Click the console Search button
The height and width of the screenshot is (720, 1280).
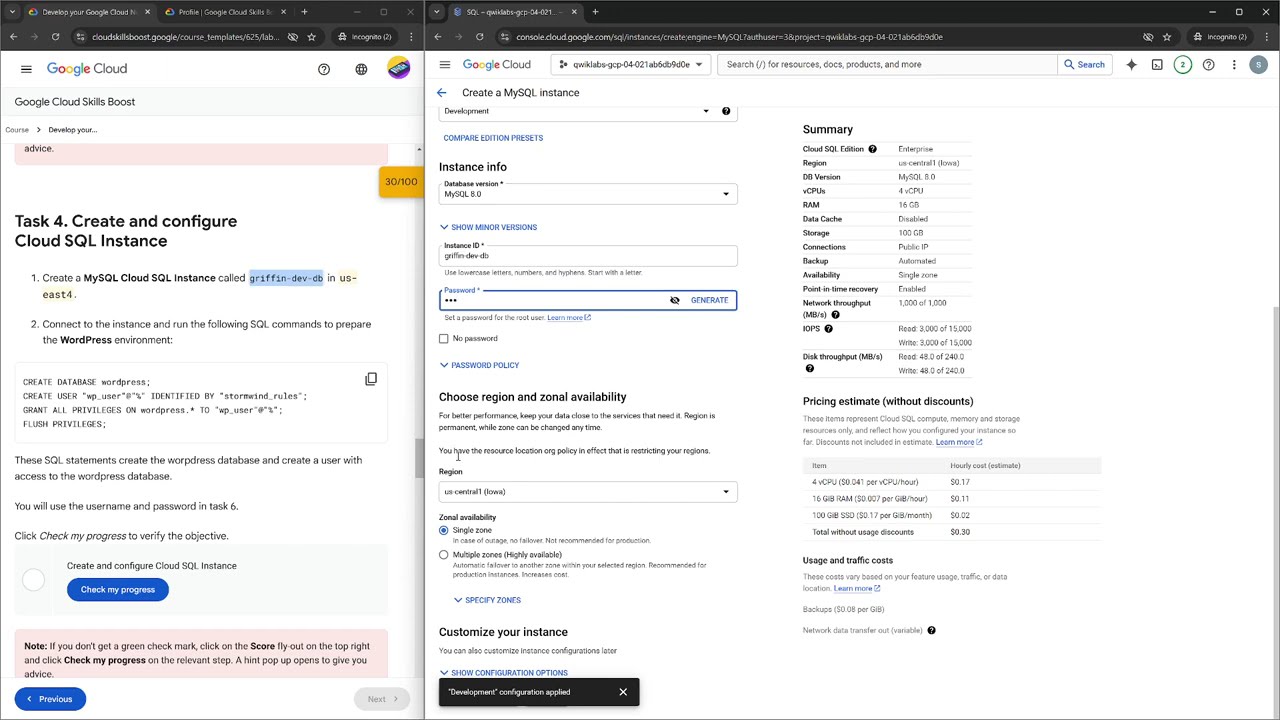click(x=1084, y=64)
